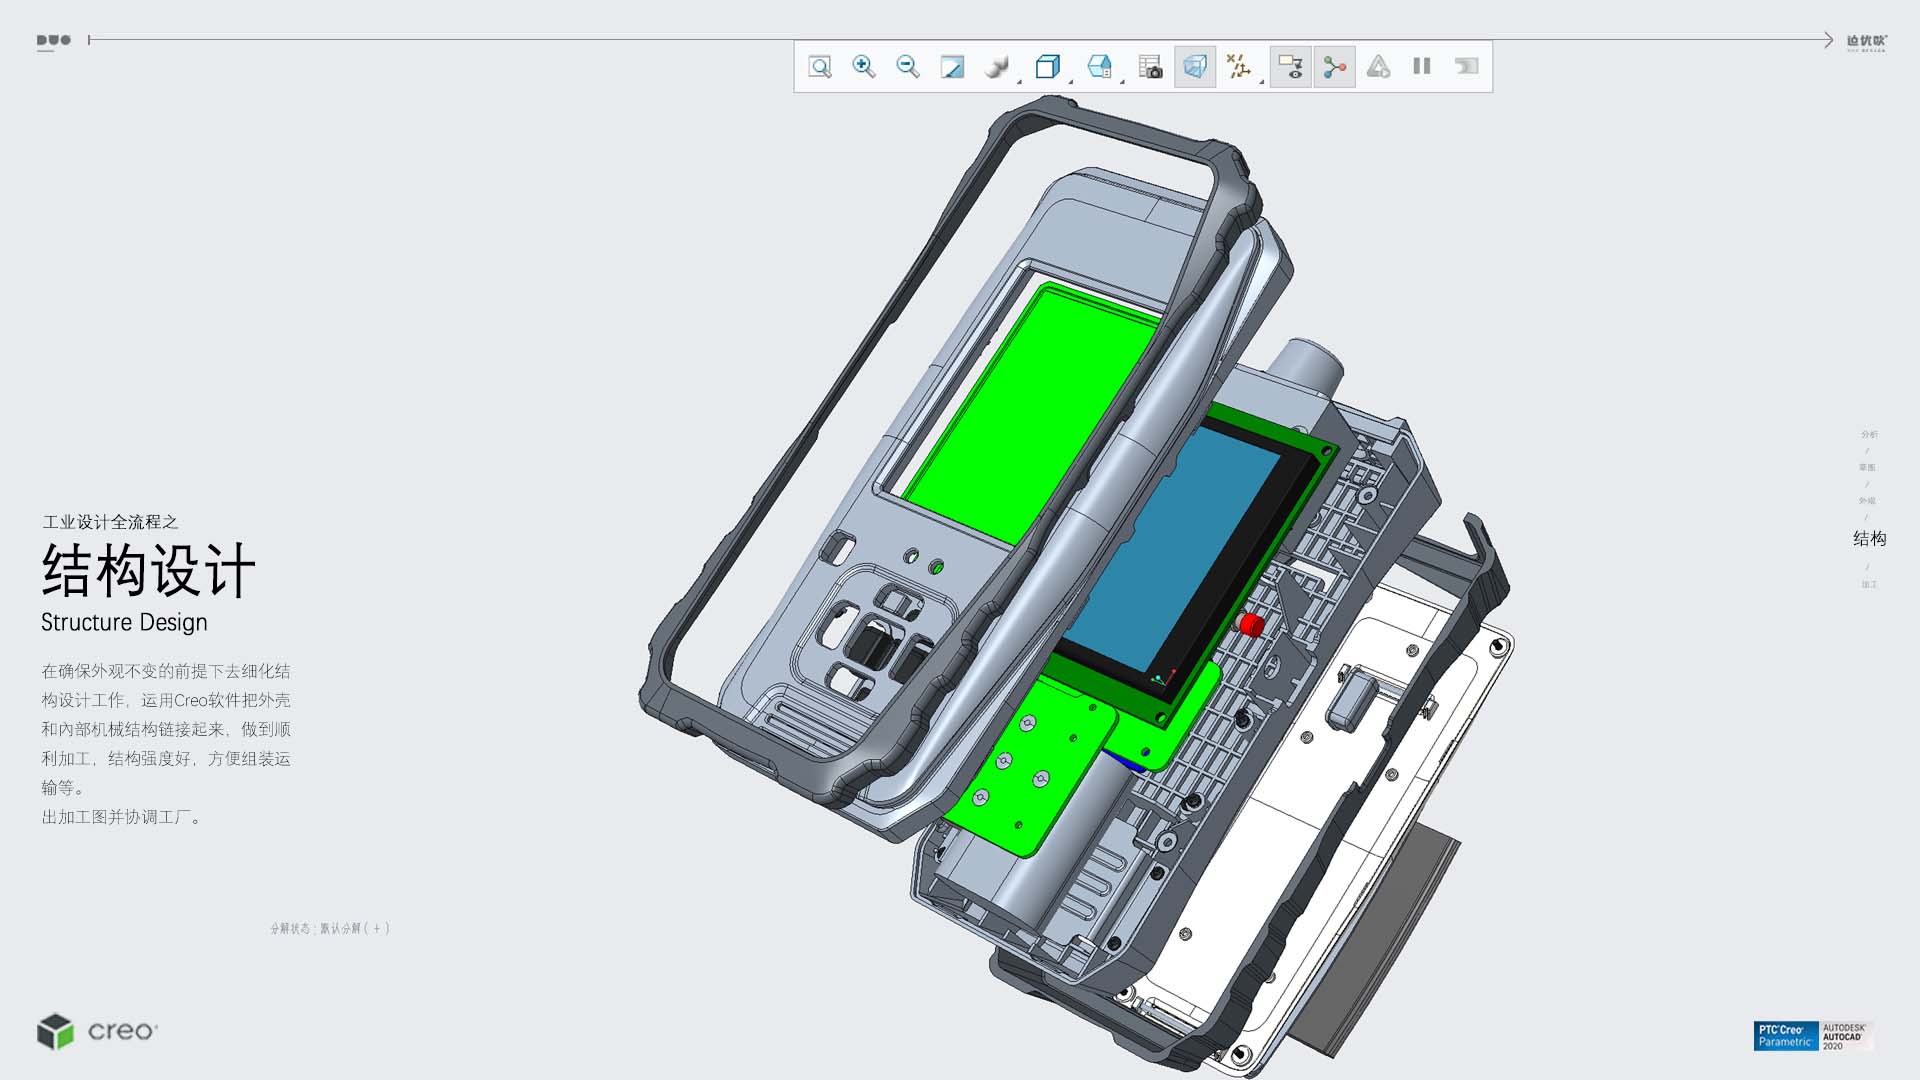The width and height of the screenshot is (1920, 1080).
Task: Open the Saved Orientations cube icon
Action: click(x=1047, y=67)
